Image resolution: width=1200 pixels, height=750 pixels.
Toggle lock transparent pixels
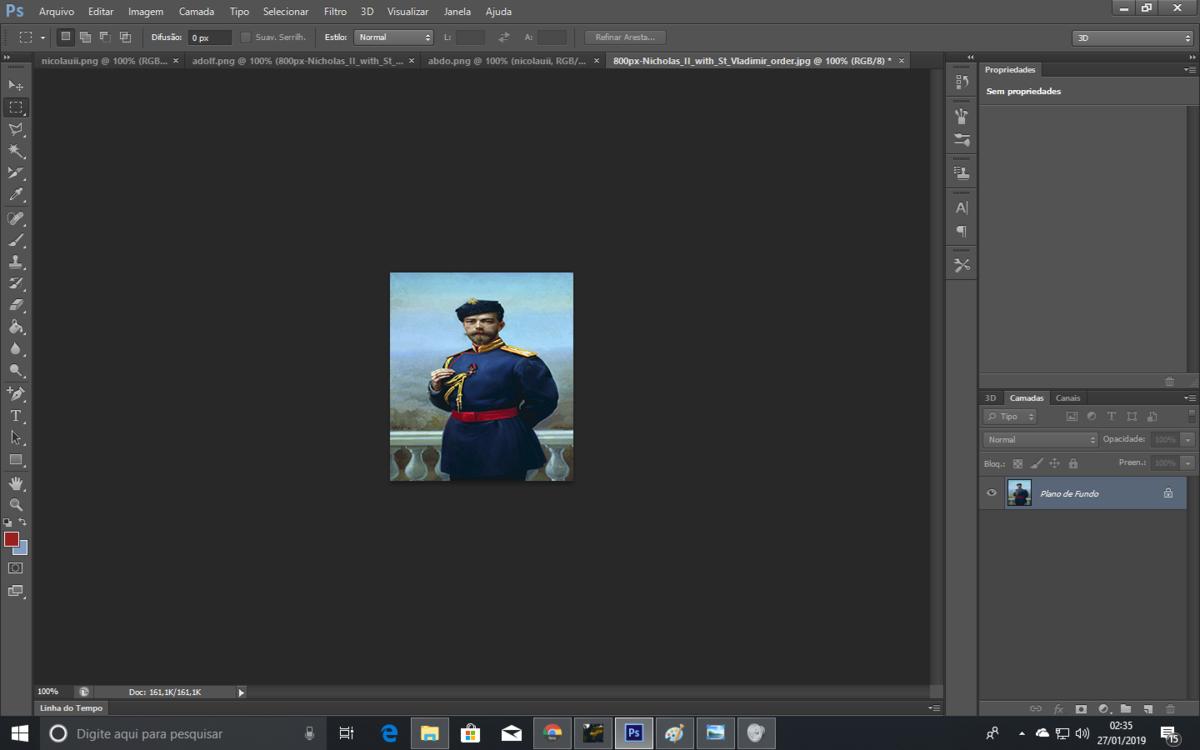[x=1018, y=464]
